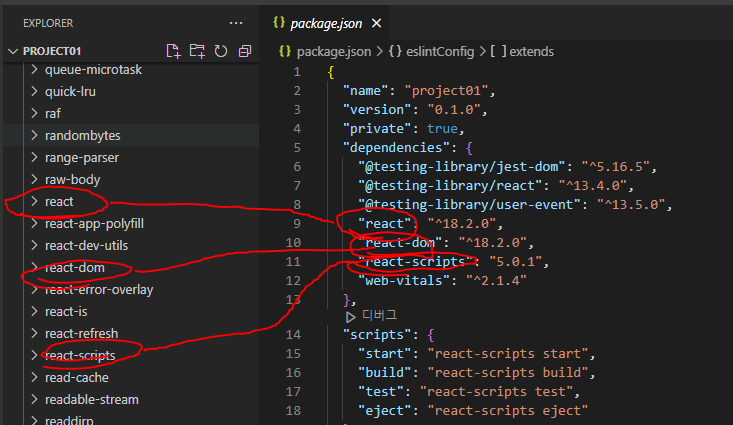Click "web-vitals" dependency key
The width and height of the screenshot is (733, 425).
click(404, 281)
